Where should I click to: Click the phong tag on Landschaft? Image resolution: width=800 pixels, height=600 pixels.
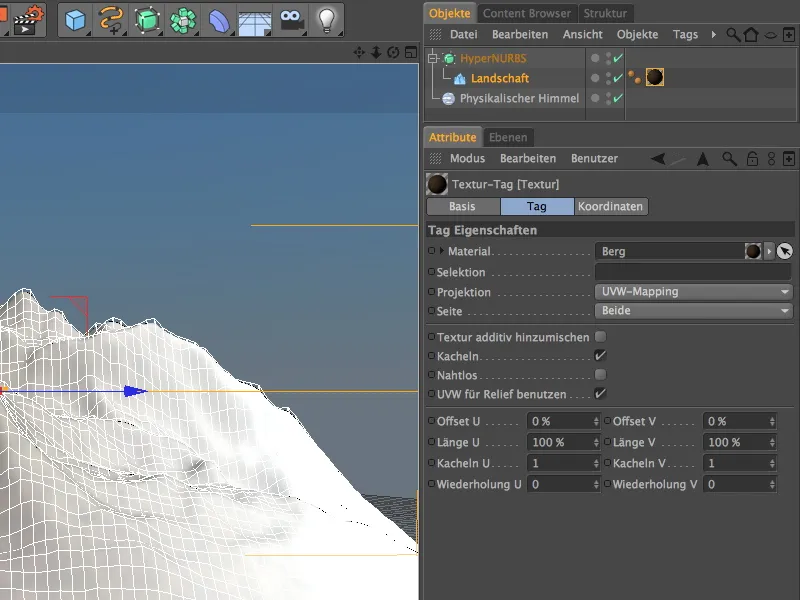click(634, 77)
